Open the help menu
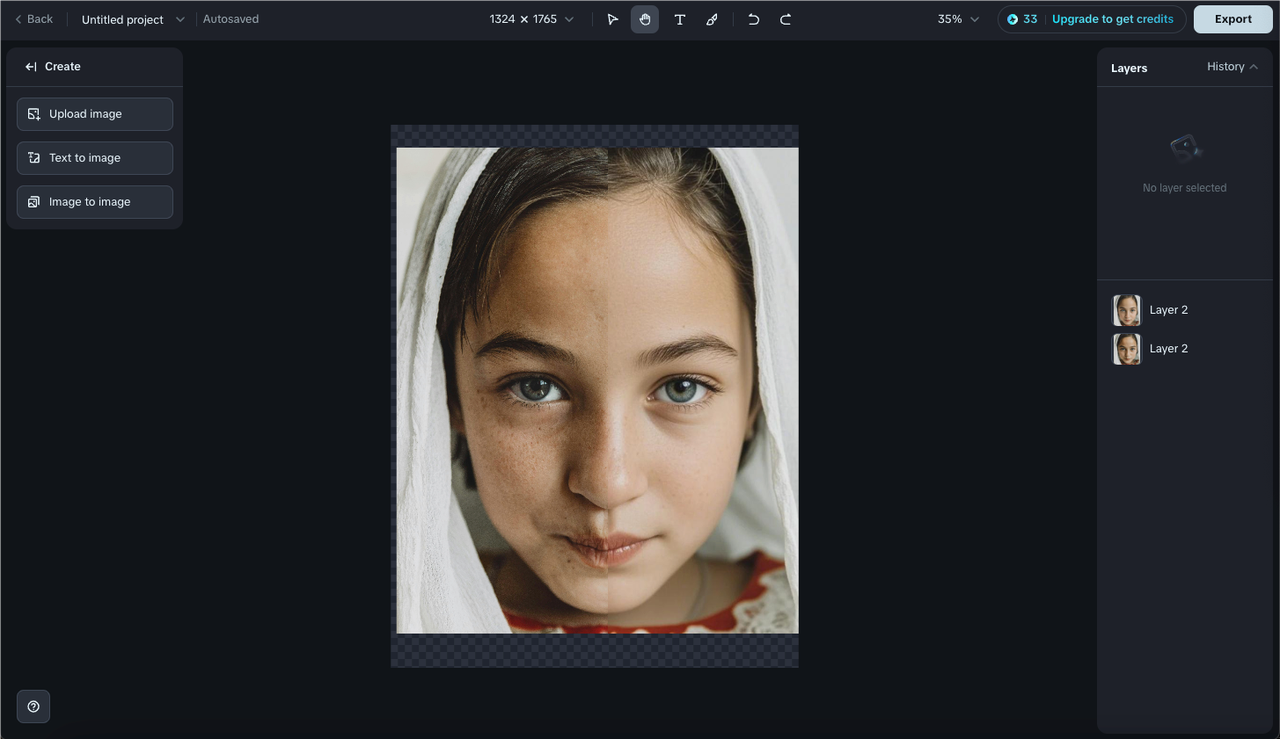This screenshot has width=1280, height=739. point(33,706)
